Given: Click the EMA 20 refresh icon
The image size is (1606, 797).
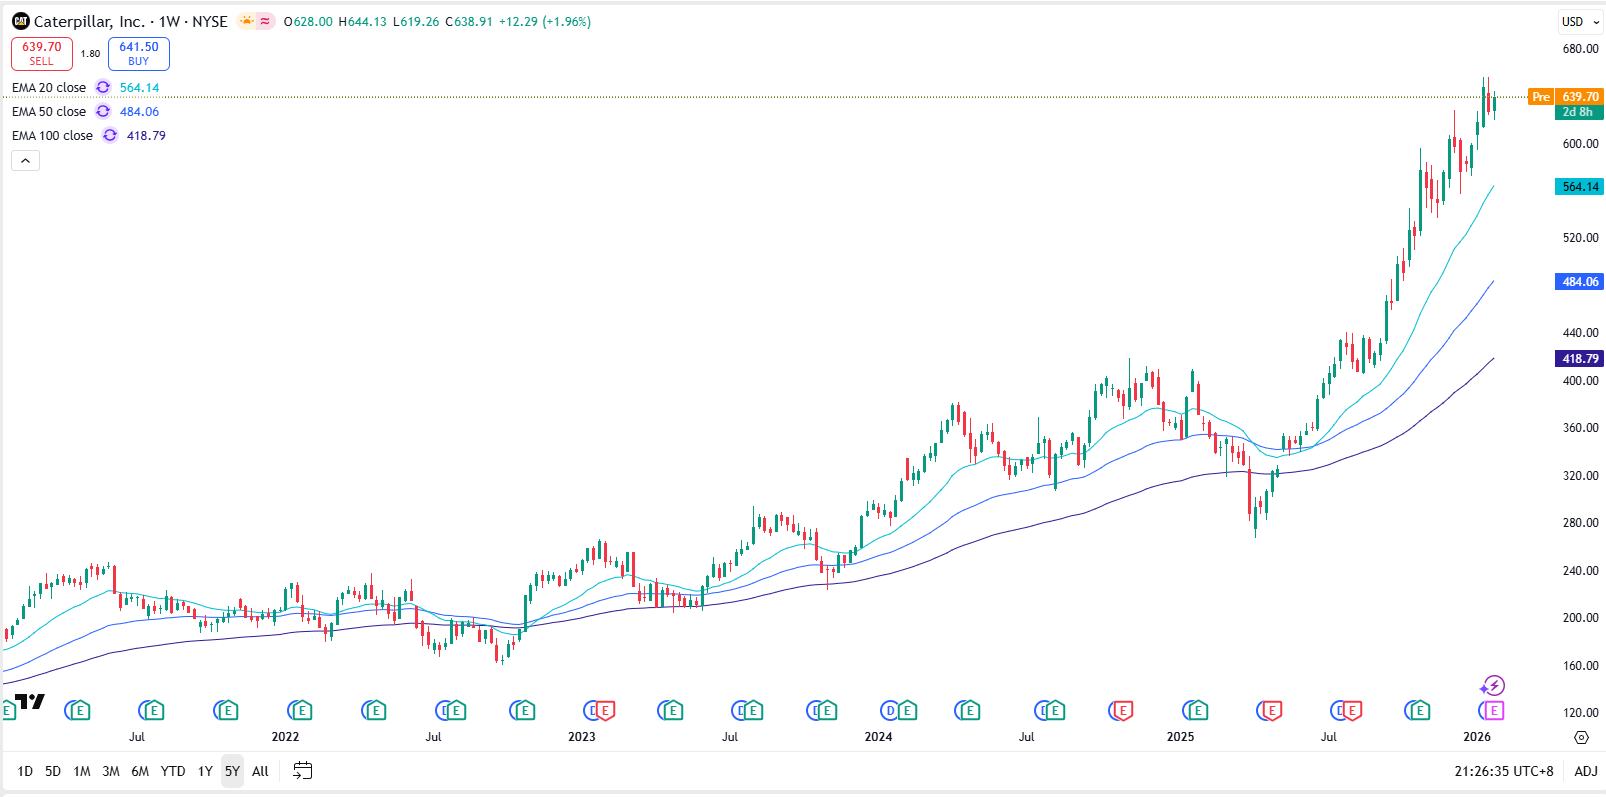Looking at the screenshot, I should (103, 88).
